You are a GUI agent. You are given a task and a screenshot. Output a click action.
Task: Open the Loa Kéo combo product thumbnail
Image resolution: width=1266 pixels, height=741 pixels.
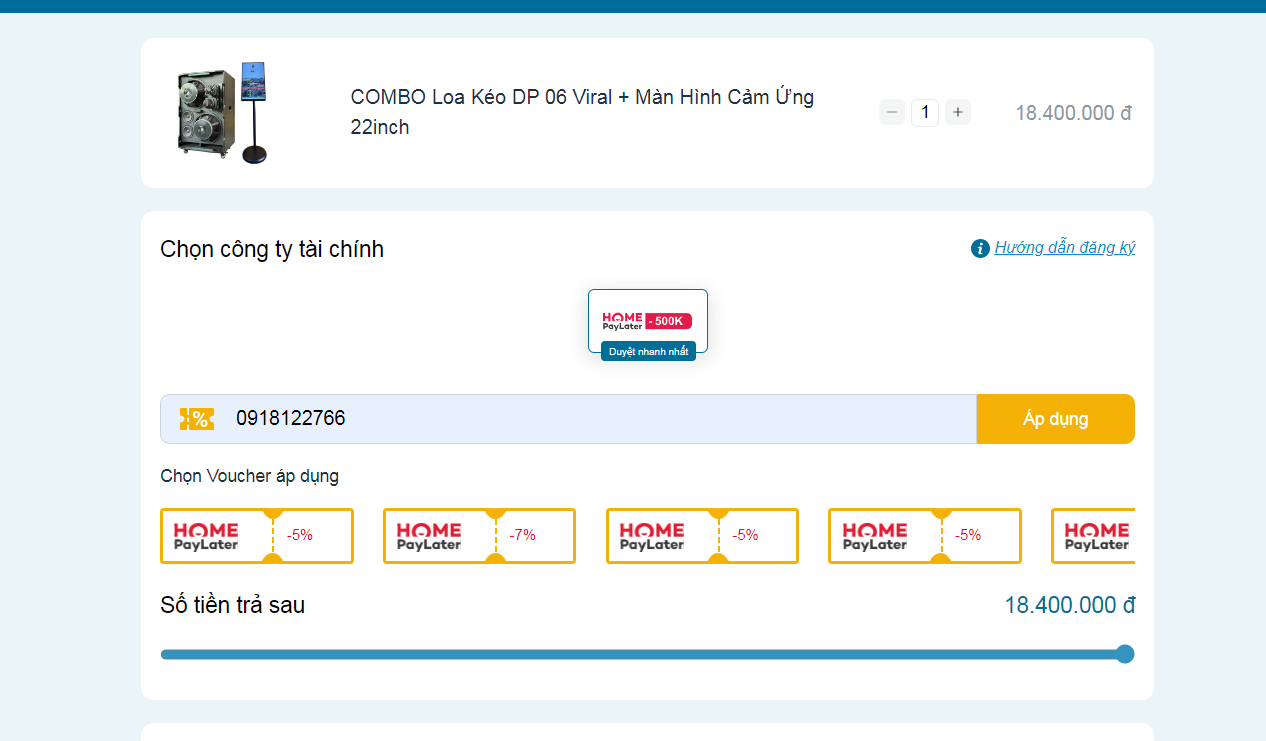coord(222,113)
